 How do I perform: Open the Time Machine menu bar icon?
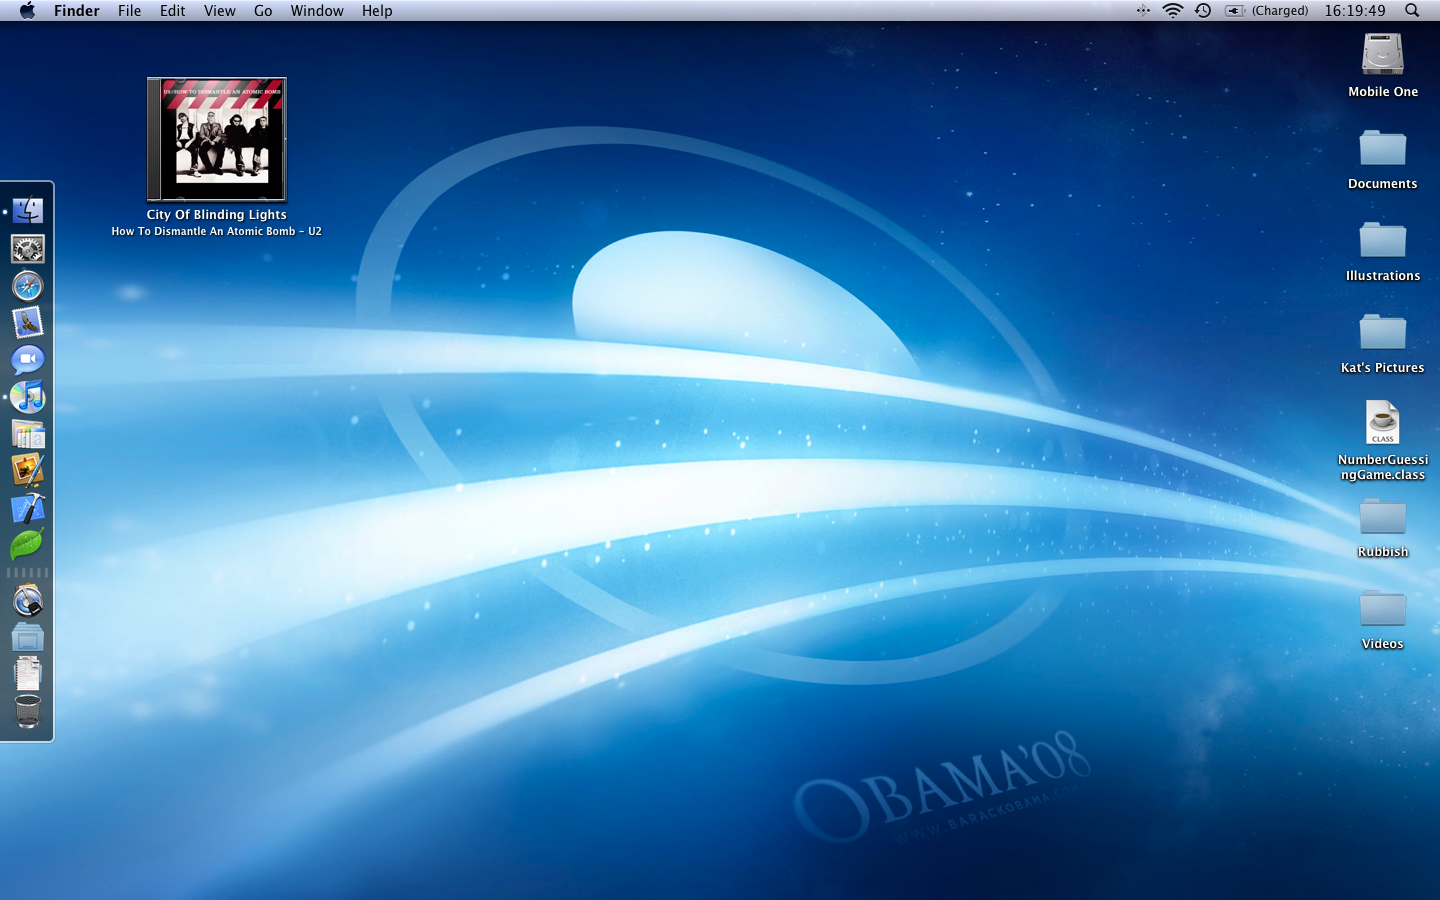pos(1203,11)
